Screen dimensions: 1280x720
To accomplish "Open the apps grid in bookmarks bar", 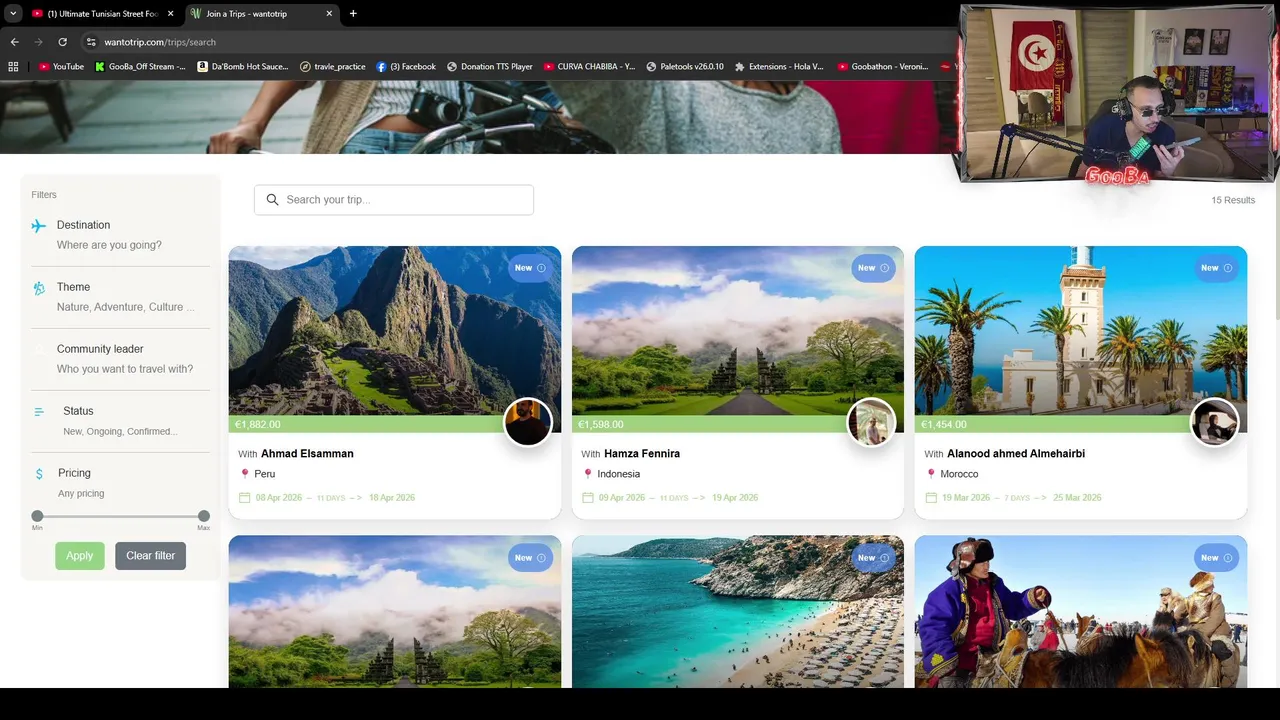I will point(13,66).
